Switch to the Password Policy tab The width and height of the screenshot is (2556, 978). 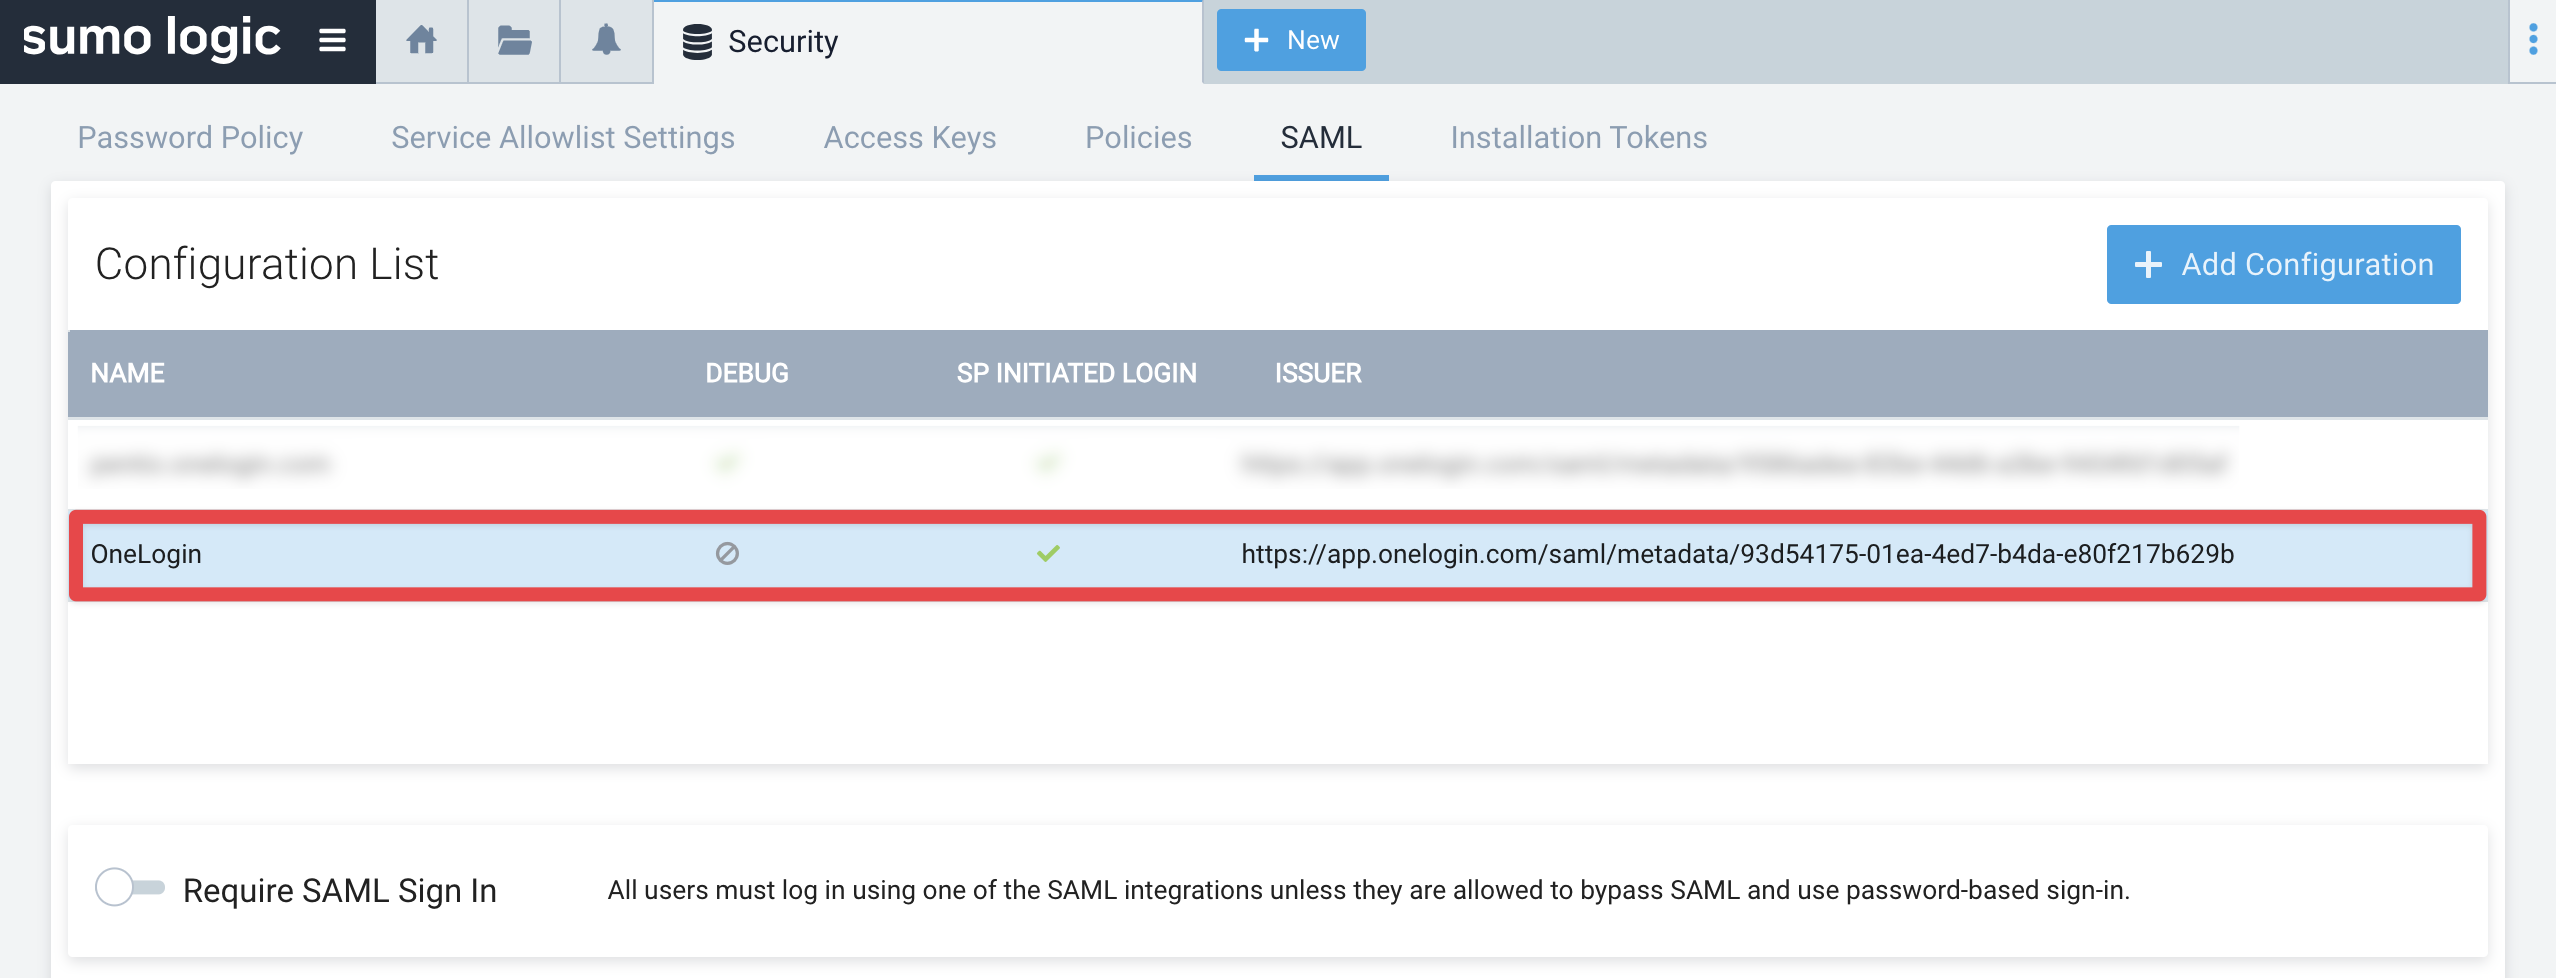click(190, 137)
